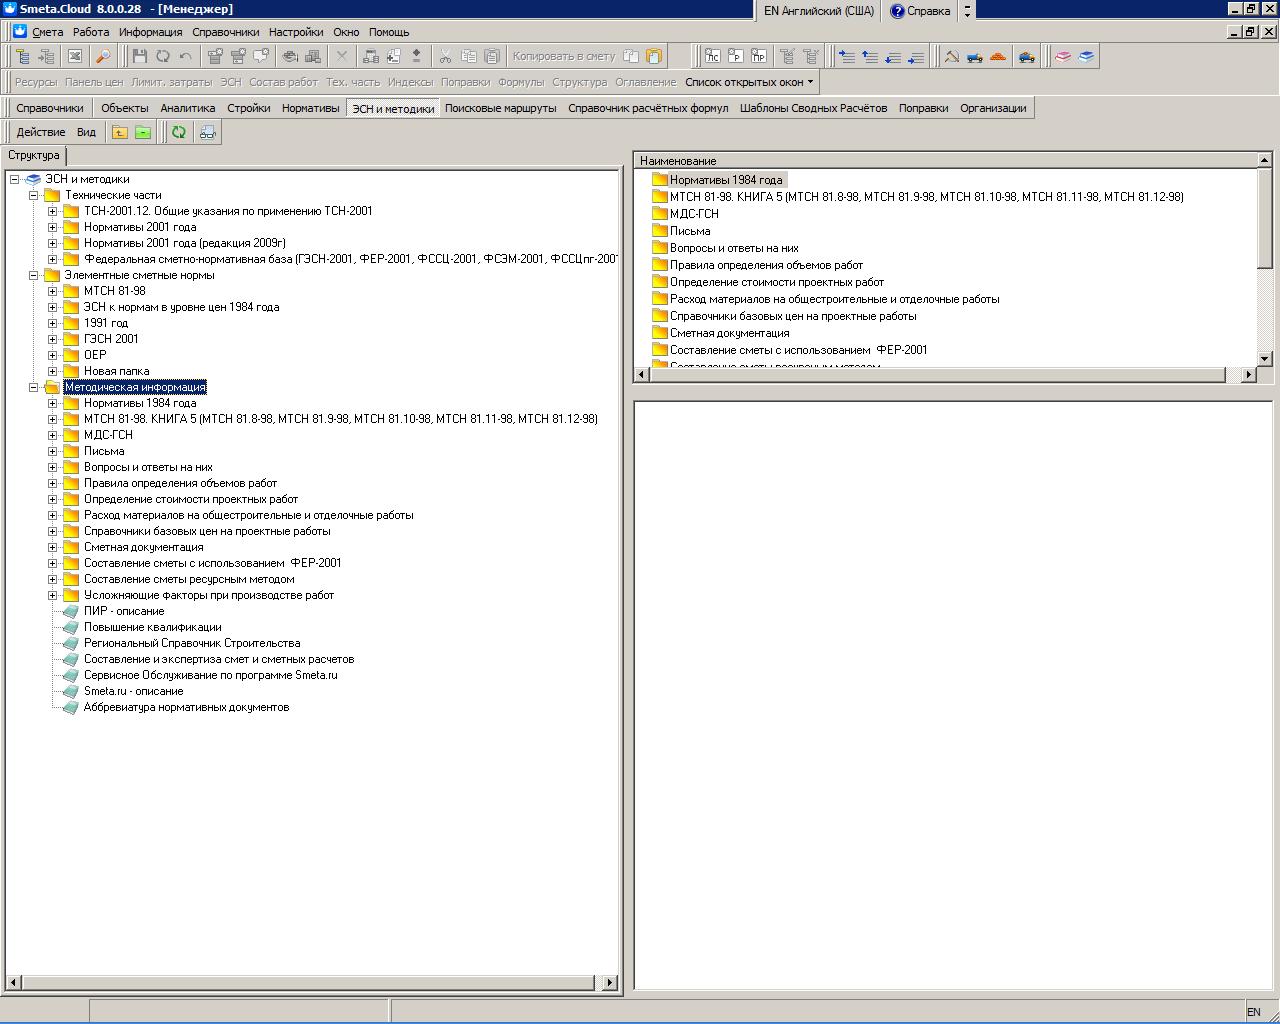Select Сметная документация in the right list
Image resolution: width=1280 pixels, height=1024 pixels.
click(729, 333)
